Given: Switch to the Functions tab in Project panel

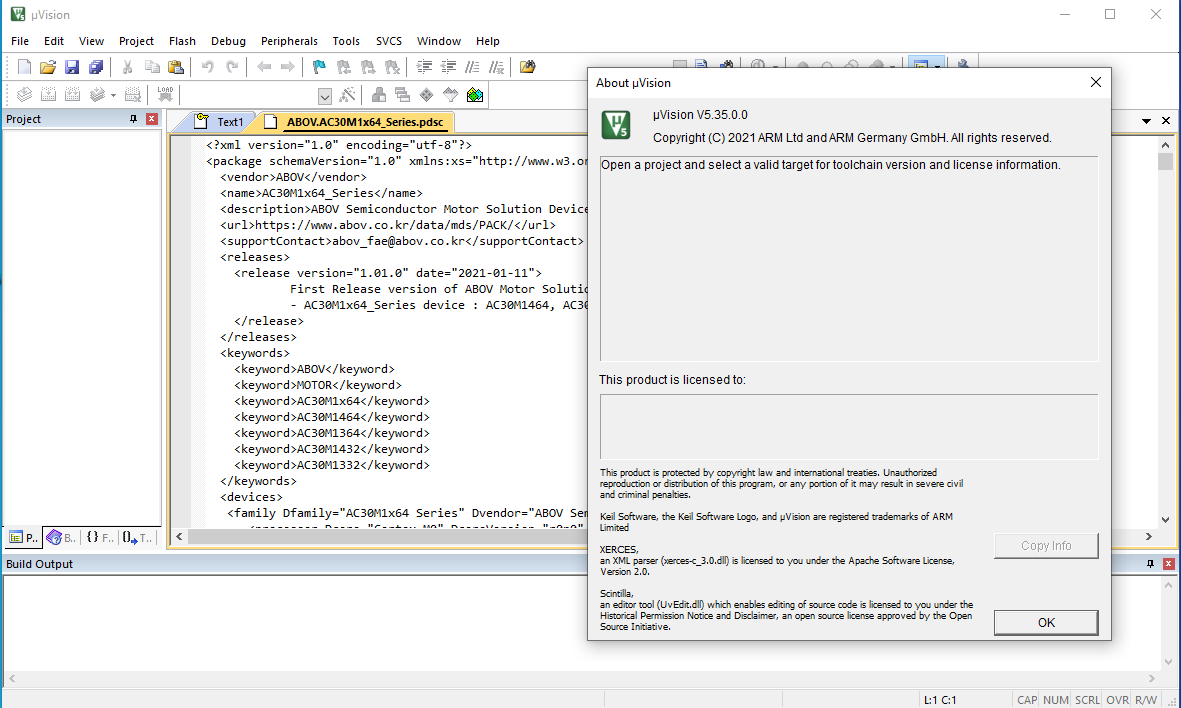Looking at the screenshot, I should 99,537.
